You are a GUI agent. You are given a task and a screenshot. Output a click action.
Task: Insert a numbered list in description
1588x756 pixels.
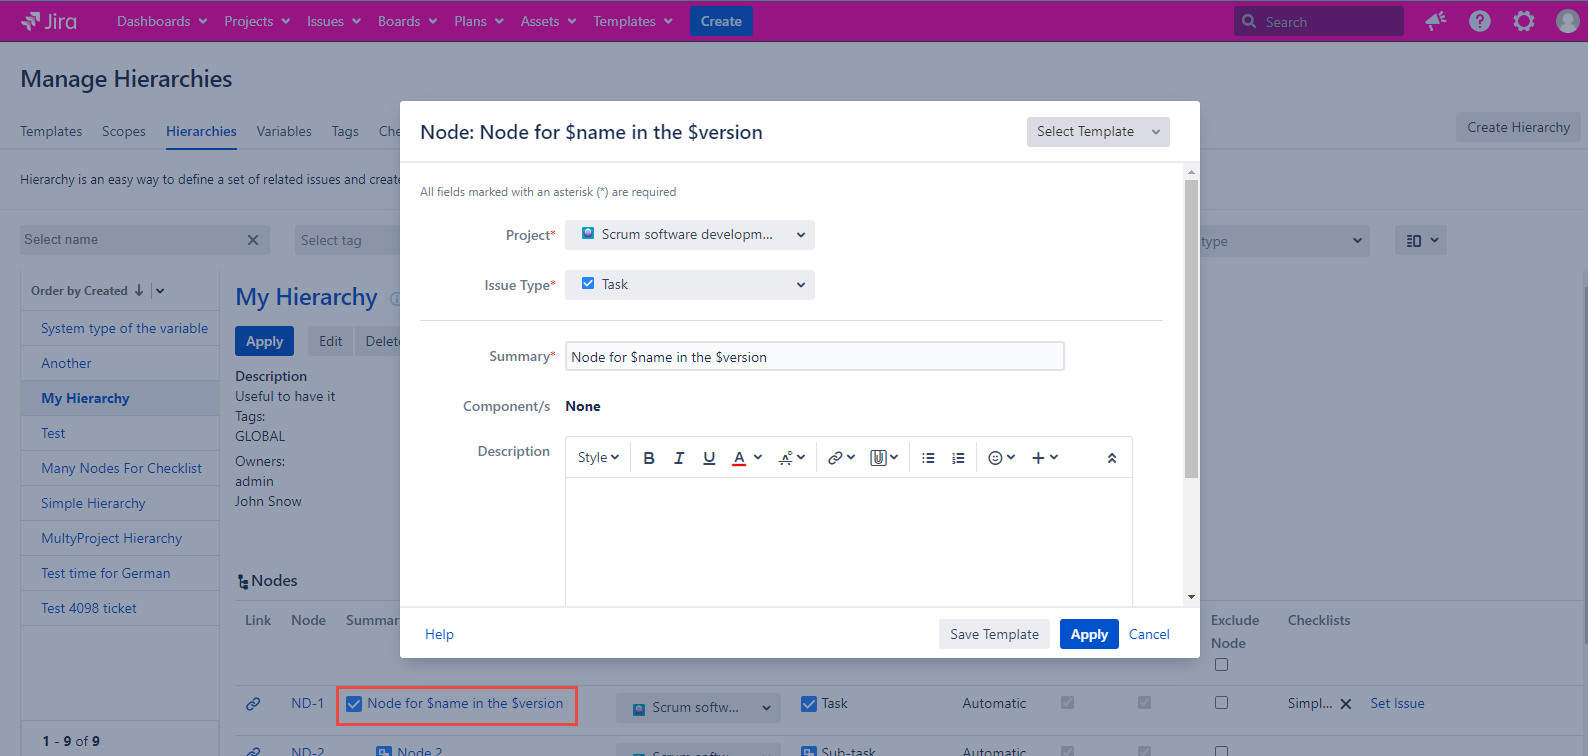[x=958, y=458]
